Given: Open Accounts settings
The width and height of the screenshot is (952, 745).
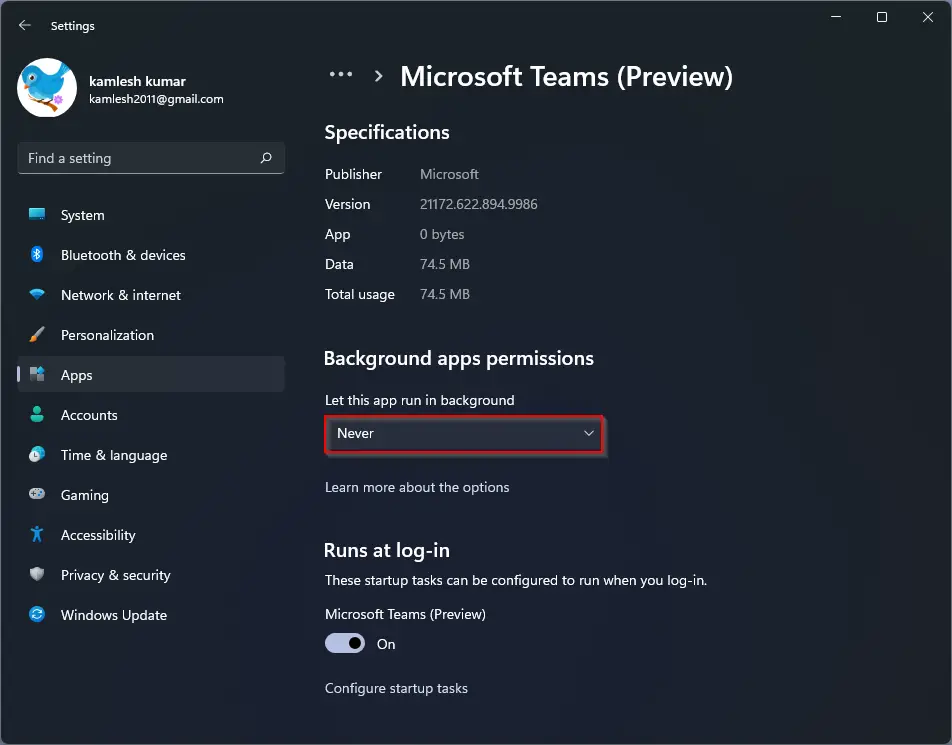Looking at the screenshot, I should 151,415.
